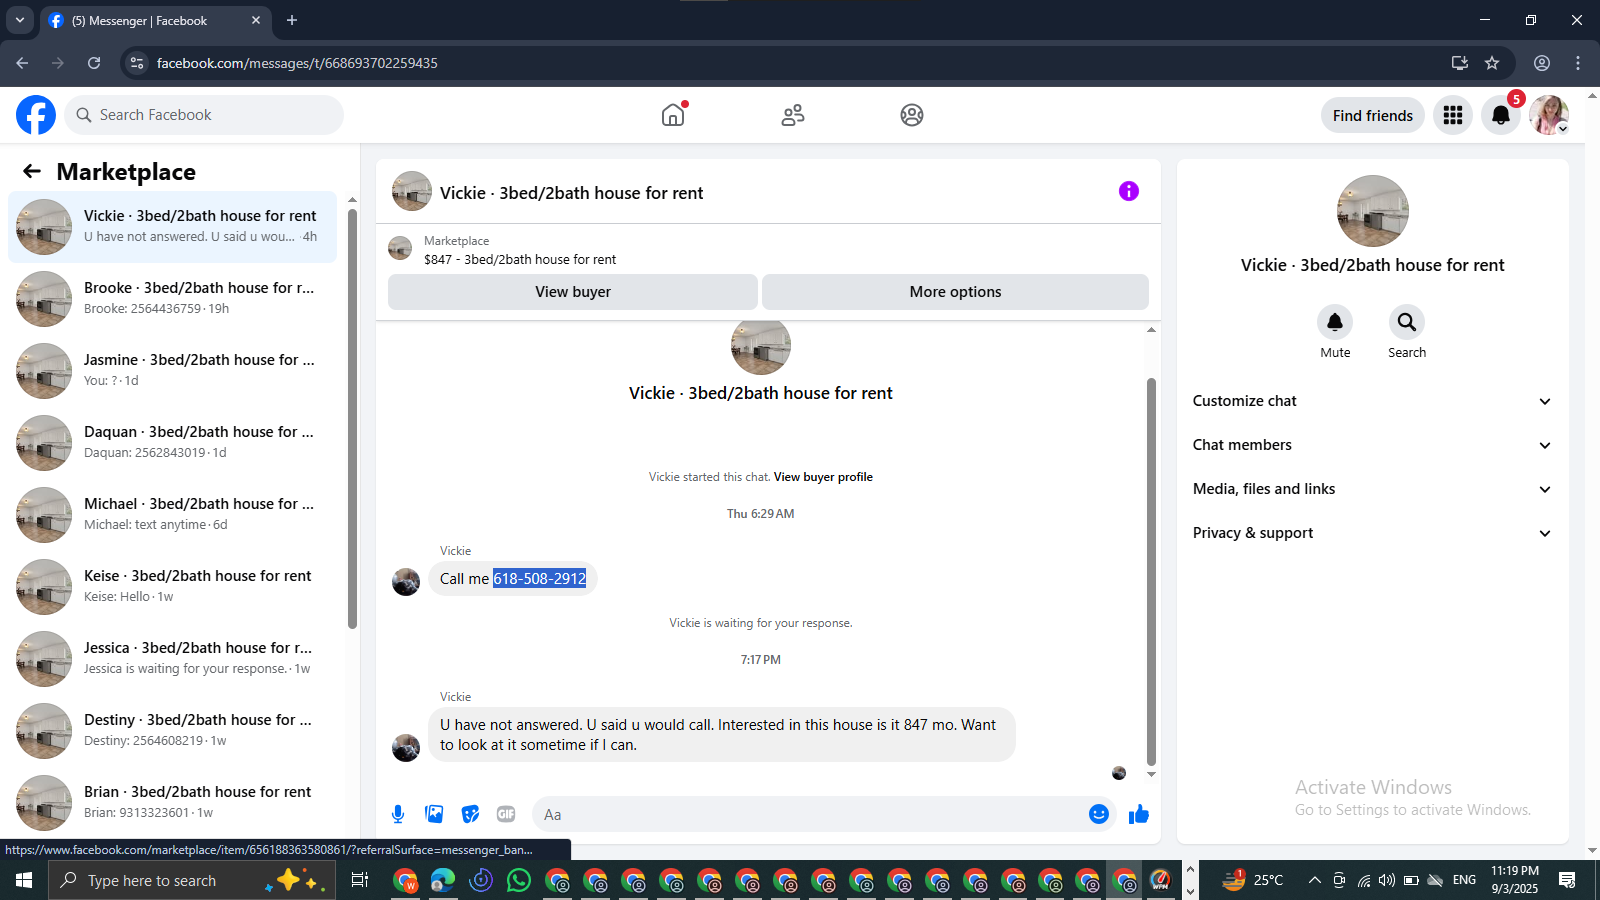
Task: Open Brooke's conversation in Marketplace list
Action: pos(173,299)
